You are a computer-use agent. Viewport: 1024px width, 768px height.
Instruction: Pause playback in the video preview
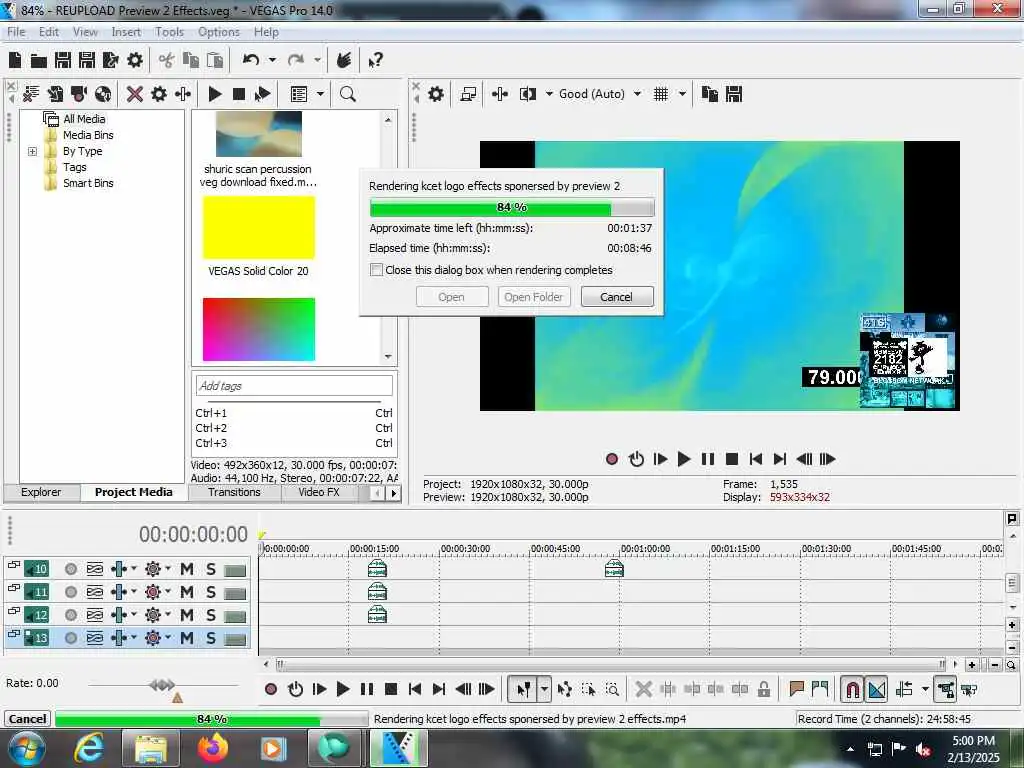point(708,459)
